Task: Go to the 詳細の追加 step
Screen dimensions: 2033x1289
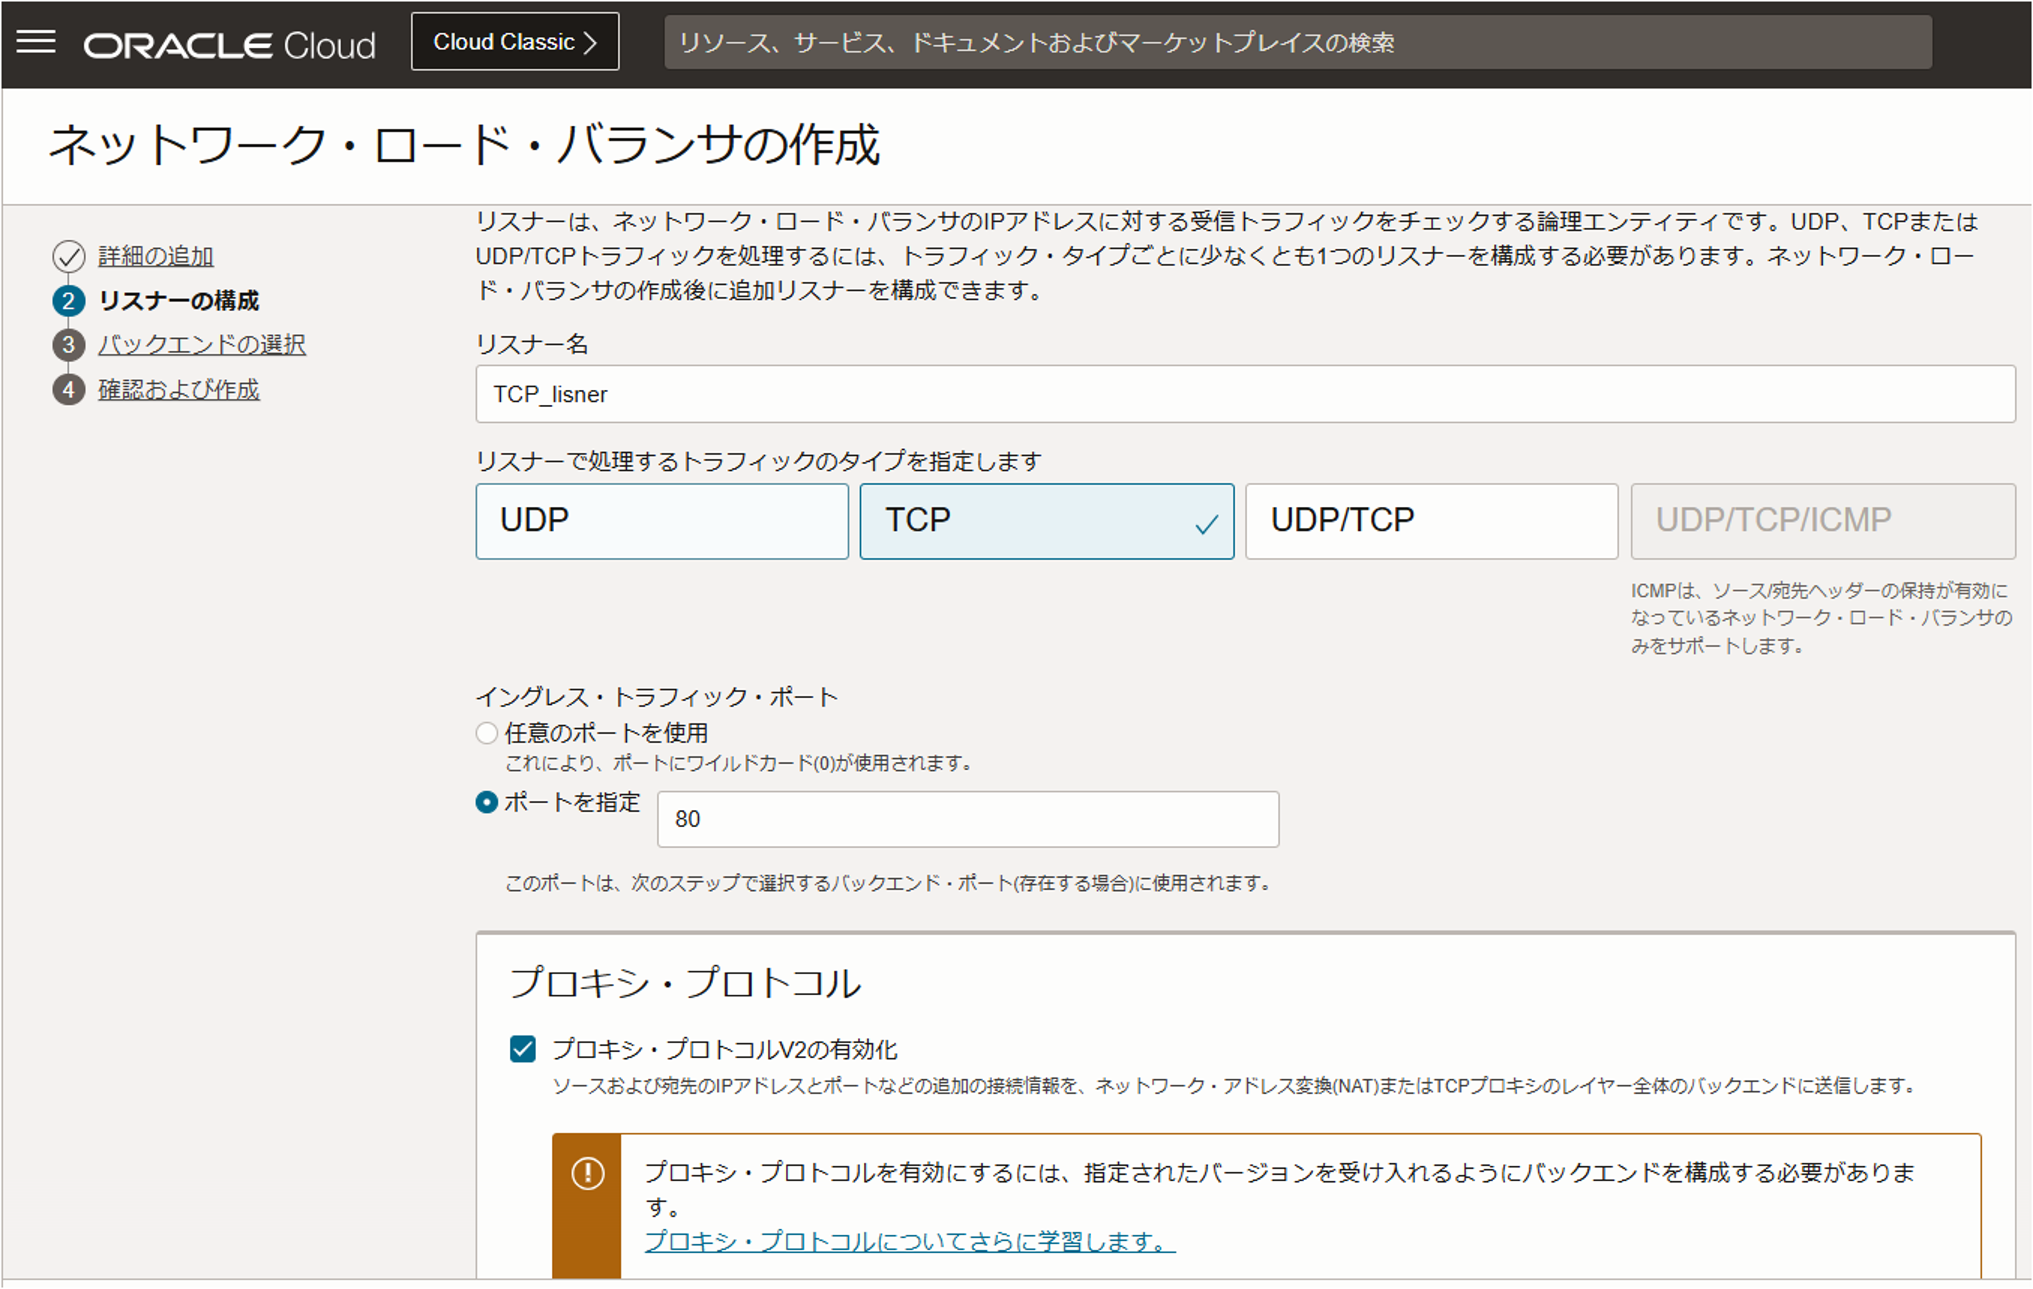Action: pyautogui.click(x=154, y=256)
